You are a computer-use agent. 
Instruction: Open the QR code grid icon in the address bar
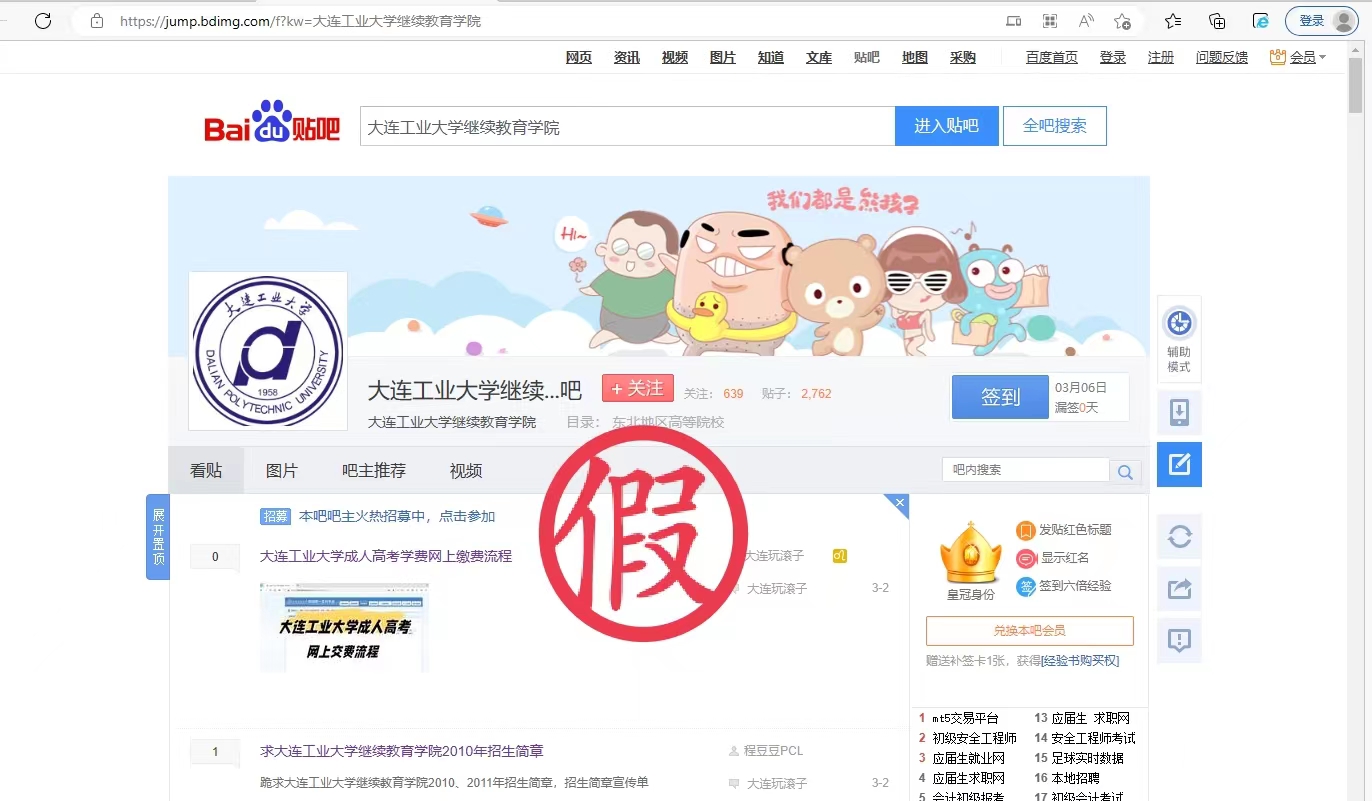(x=1050, y=21)
